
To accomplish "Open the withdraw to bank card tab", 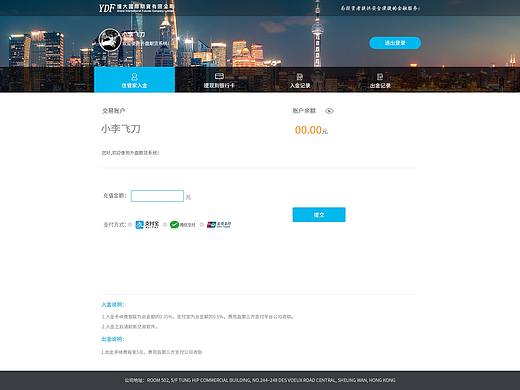I will [x=219, y=80].
